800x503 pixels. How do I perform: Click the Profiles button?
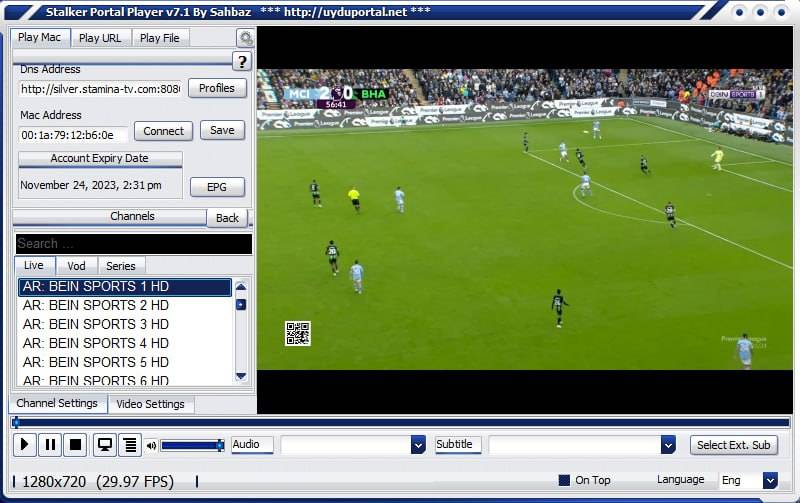tap(217, 88)
